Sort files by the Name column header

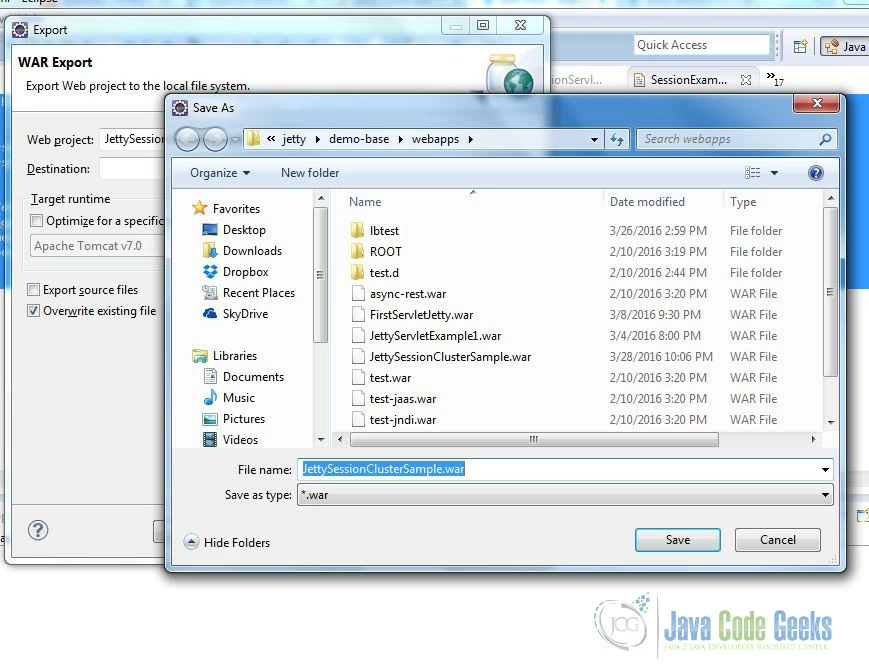(x=365, y=202)
